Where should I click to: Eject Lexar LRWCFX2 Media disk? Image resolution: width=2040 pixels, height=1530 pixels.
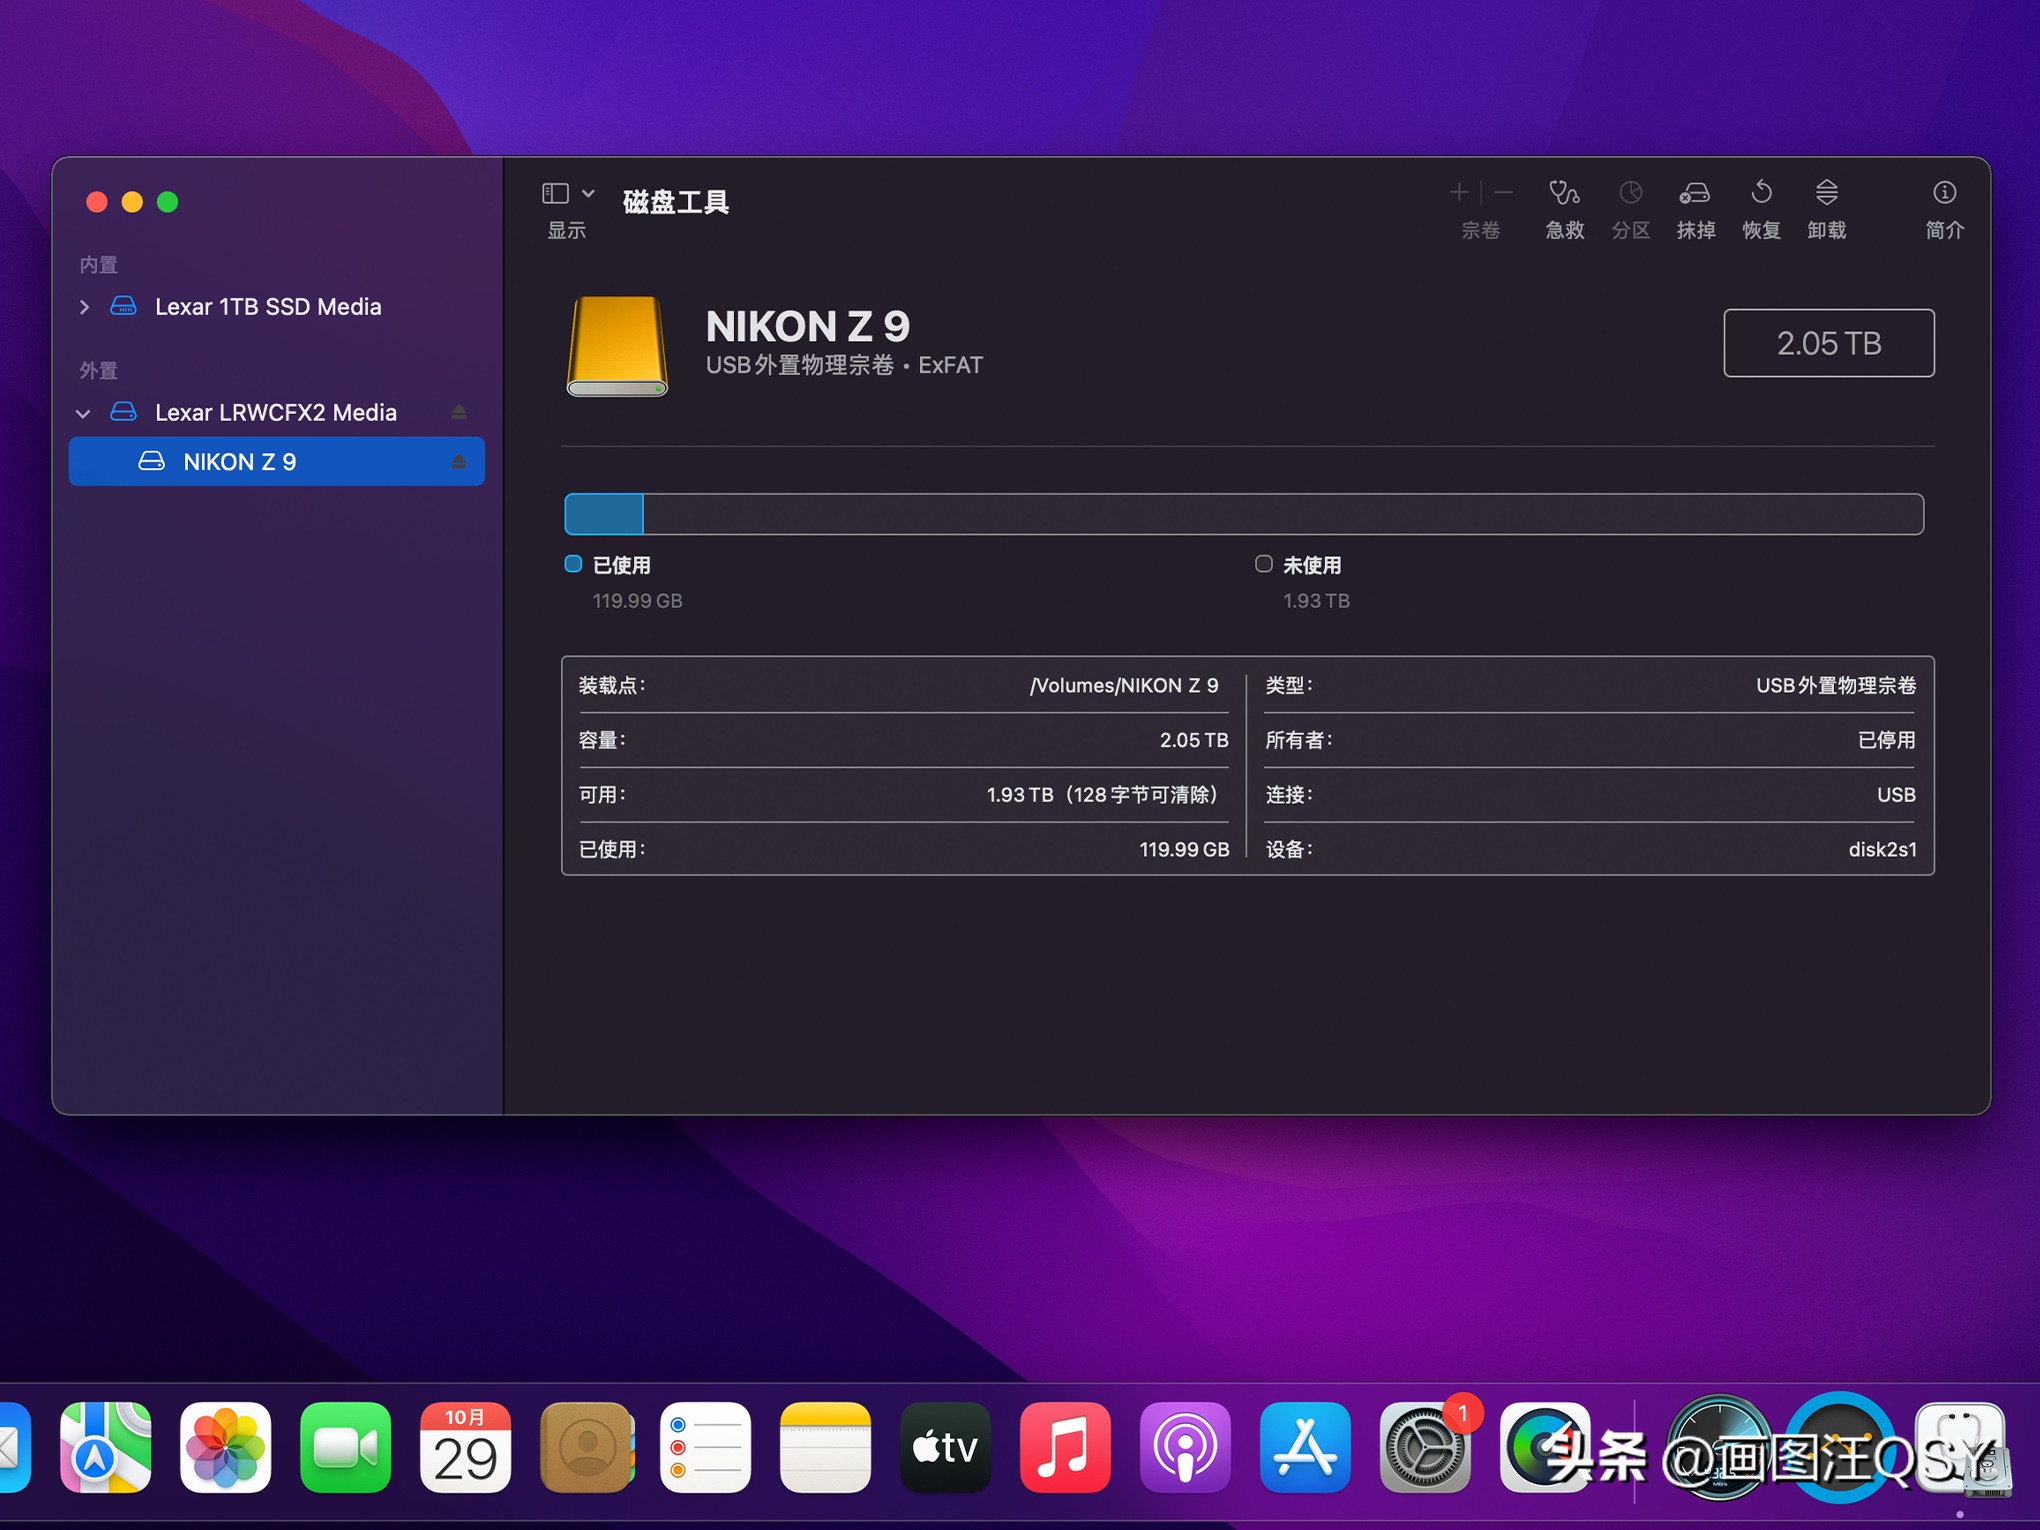click(459, 412)
